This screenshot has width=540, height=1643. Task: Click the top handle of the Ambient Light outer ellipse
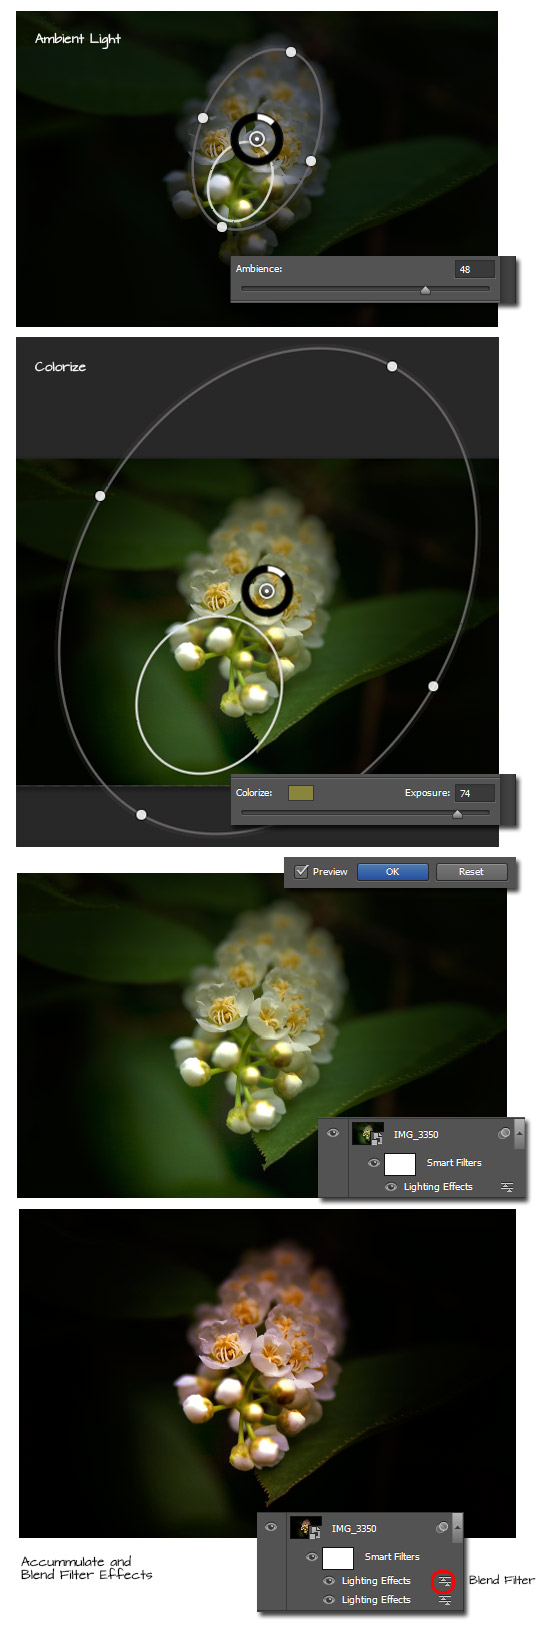pos(291,52)
